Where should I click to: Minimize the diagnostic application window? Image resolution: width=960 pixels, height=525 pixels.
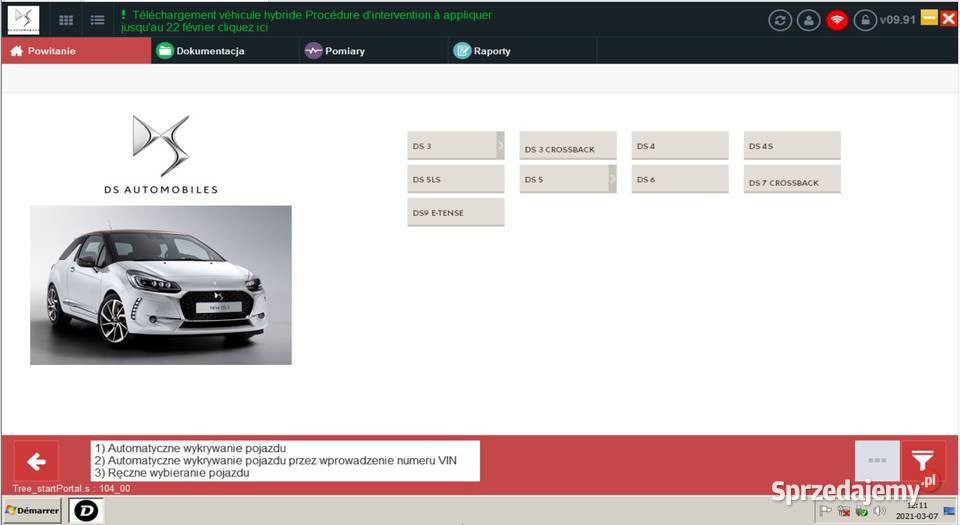(929, 18)
